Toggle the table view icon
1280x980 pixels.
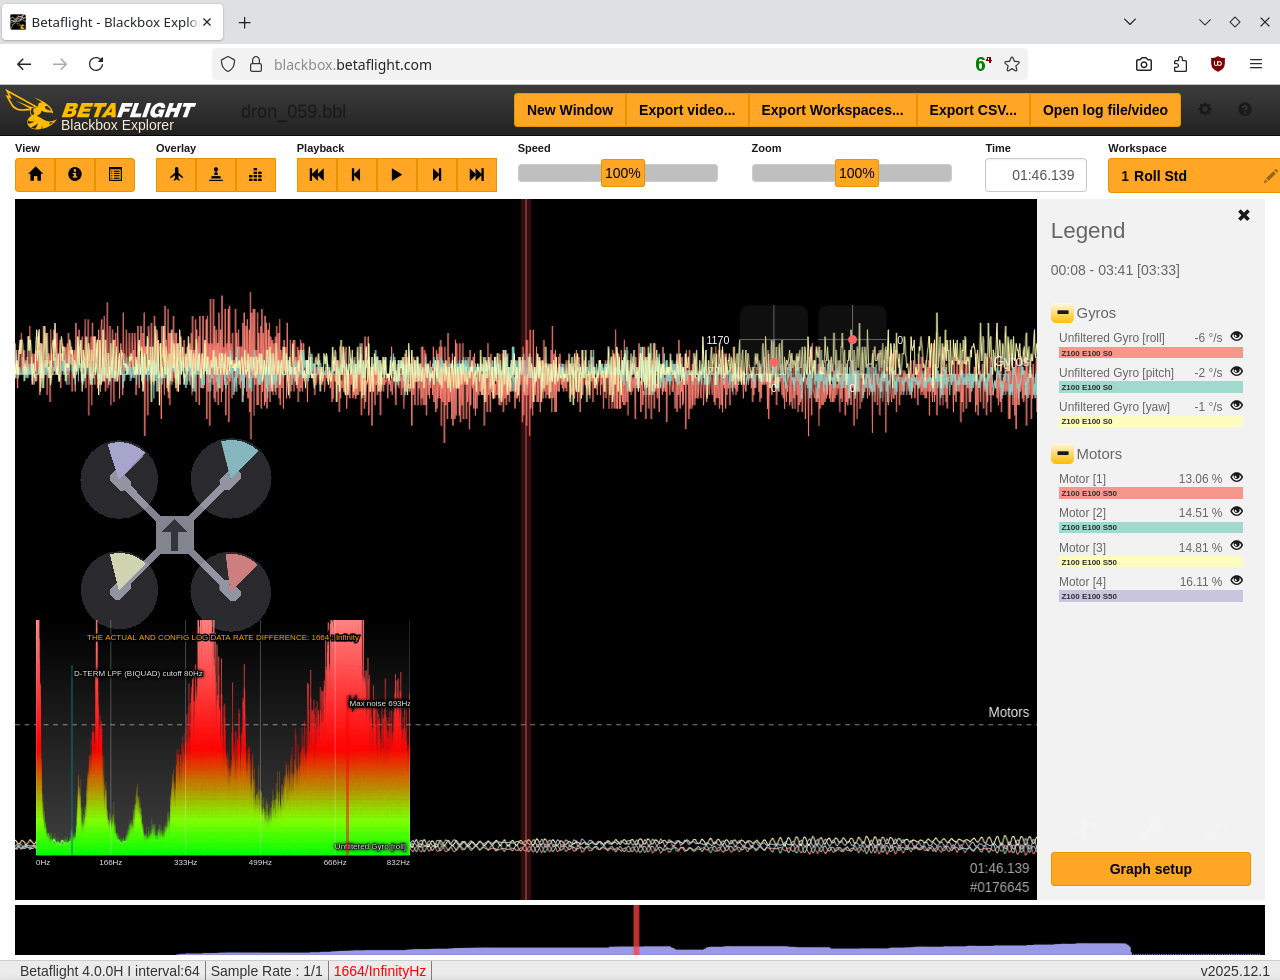tap(115, 175)
